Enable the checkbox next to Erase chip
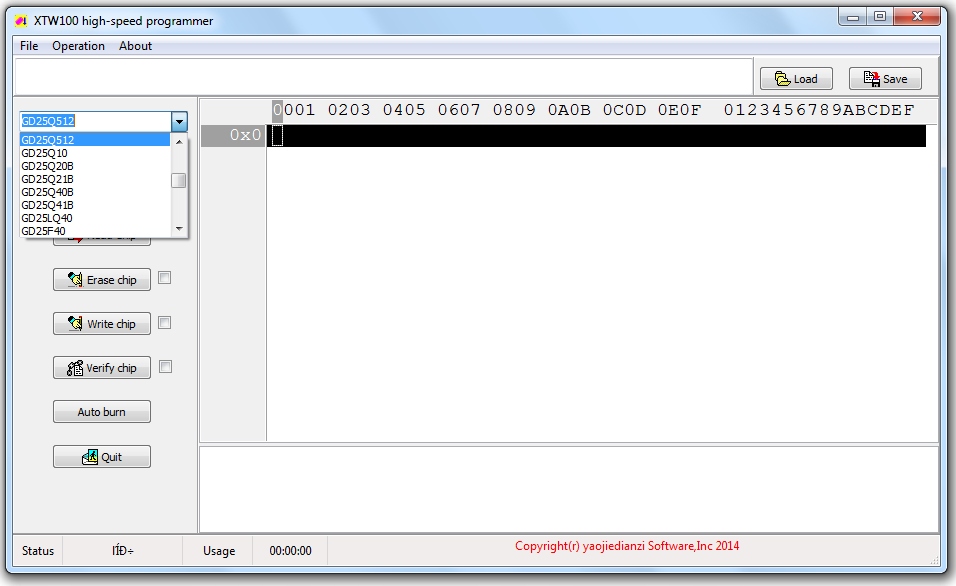This screenshot has height=586, width=956. (163, 279)
